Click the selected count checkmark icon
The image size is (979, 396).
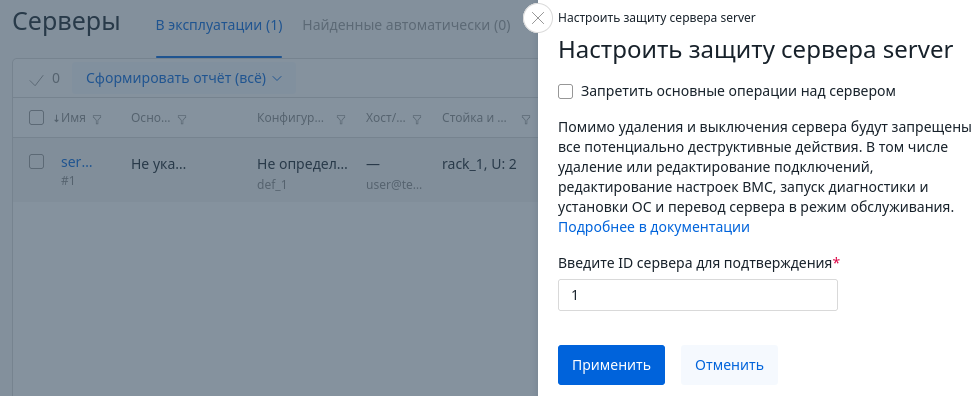[x=37, y=79]
